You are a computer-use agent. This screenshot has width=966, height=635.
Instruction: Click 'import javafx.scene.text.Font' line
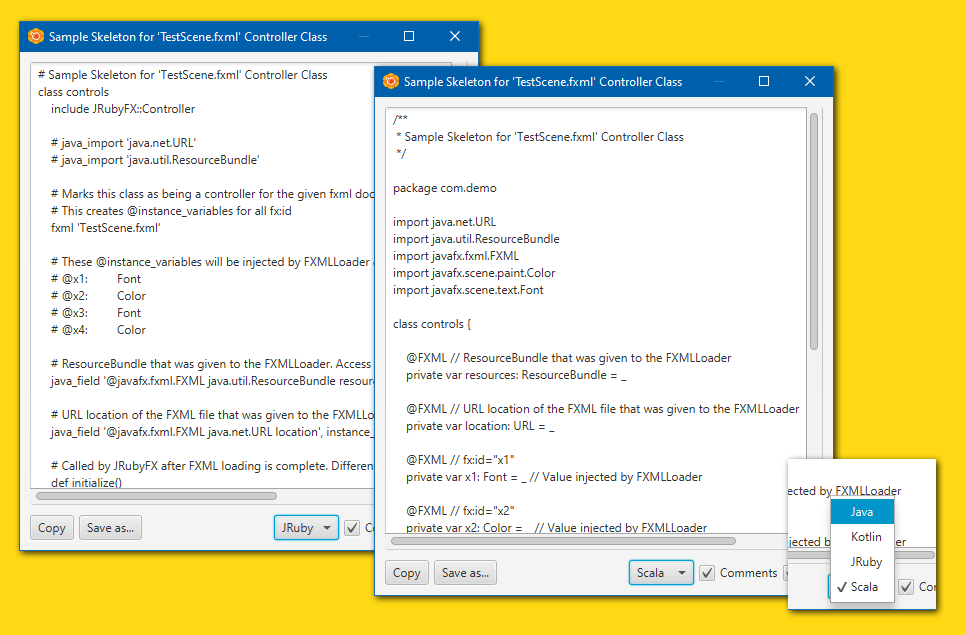(468, 290)
